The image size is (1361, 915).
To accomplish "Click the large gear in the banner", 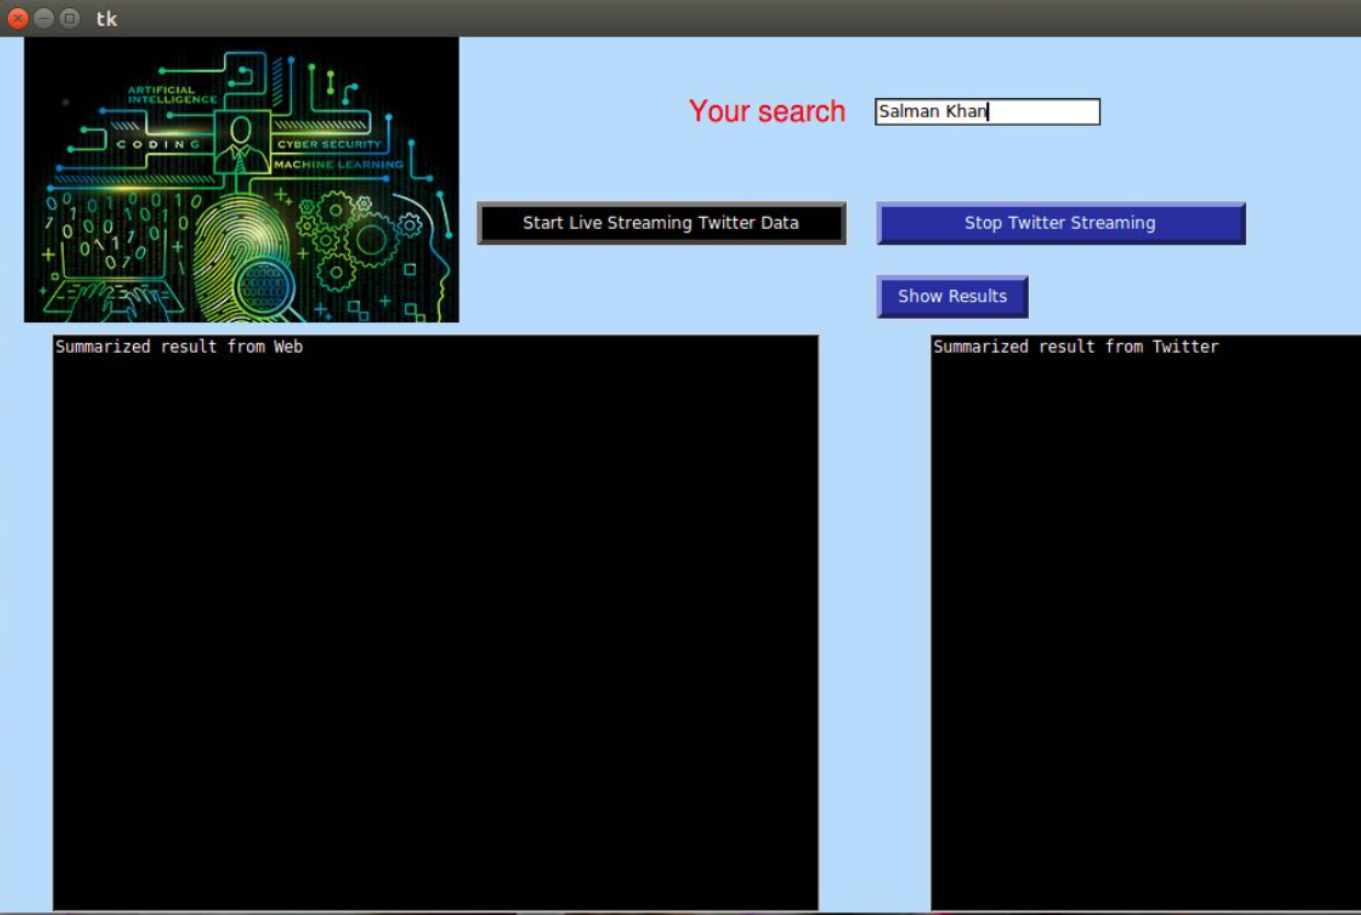I will tap(374, 241).
